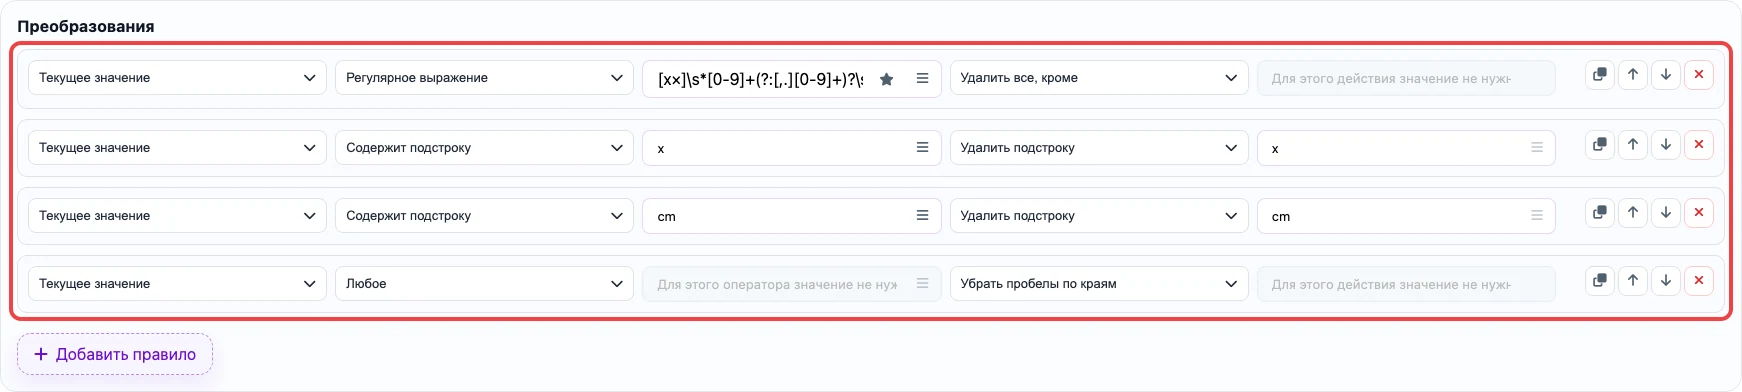This screenshot has width=1742, height=392.
Task: Open the 'Удалить все, кроме' action dropdown
Action: [x=1099, y=78]
